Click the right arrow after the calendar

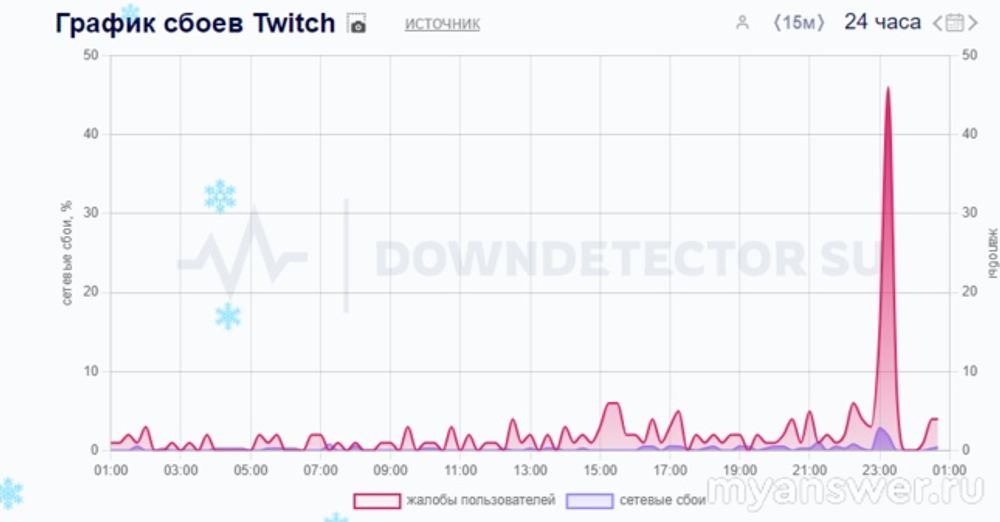tap(972, 23)
